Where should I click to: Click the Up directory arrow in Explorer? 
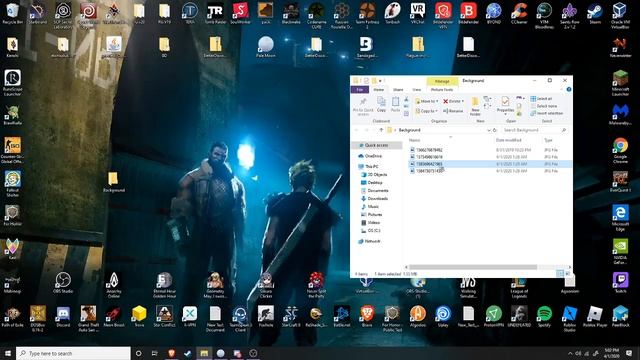click(381, 130)
